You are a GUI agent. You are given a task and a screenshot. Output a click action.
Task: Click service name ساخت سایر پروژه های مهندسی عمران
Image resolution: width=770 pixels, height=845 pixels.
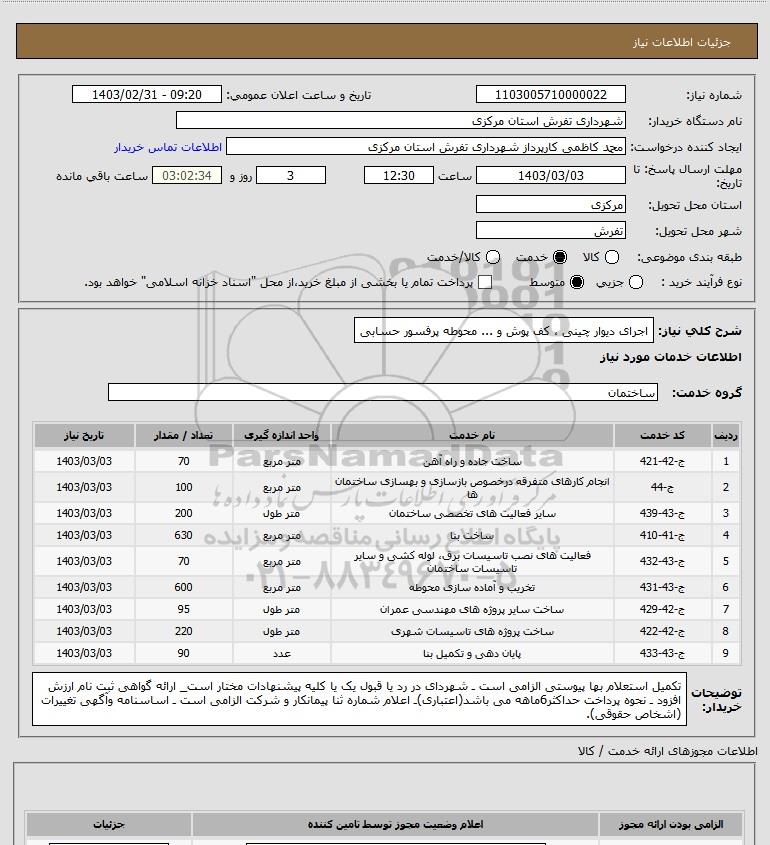point(472,609)
